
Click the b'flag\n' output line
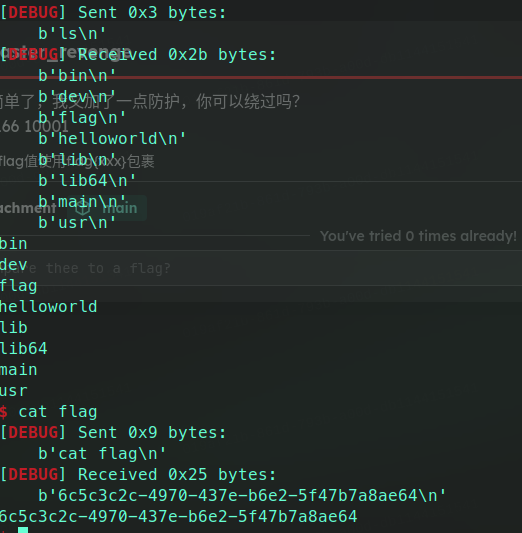(x=82, y=118)
